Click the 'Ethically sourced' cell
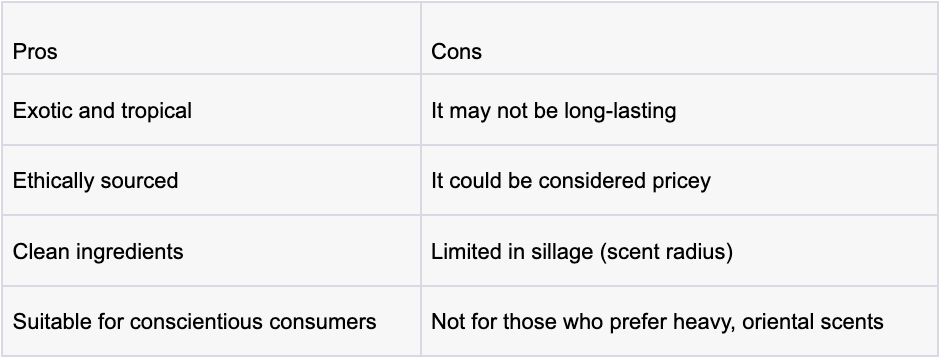This screenshot has width=940, height=364. [x=211, y=180]
